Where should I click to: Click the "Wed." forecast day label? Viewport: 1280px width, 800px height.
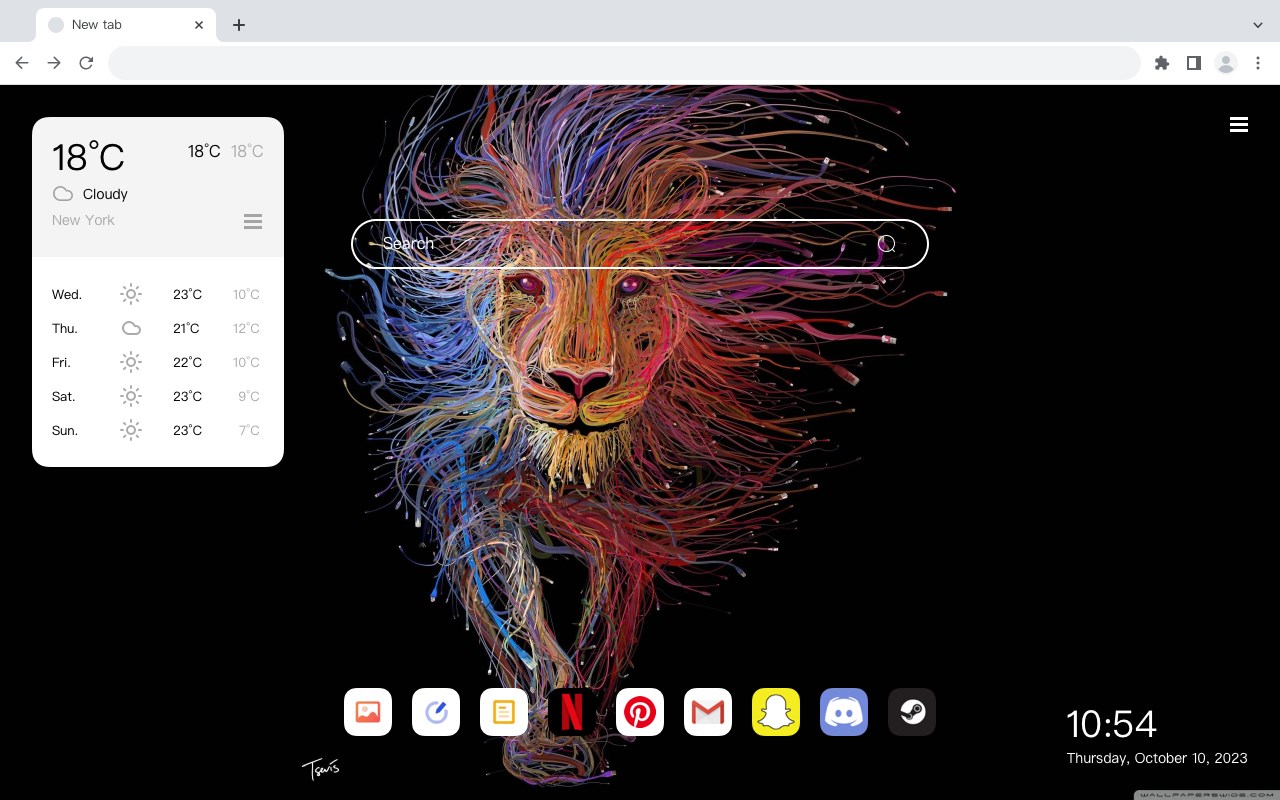67,294
